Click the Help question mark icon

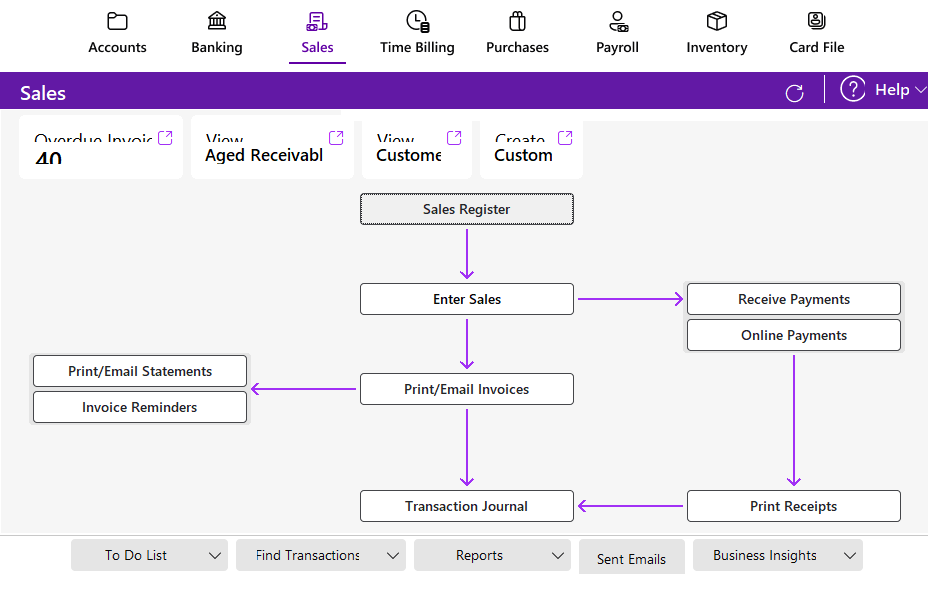[x=853, y=89]
